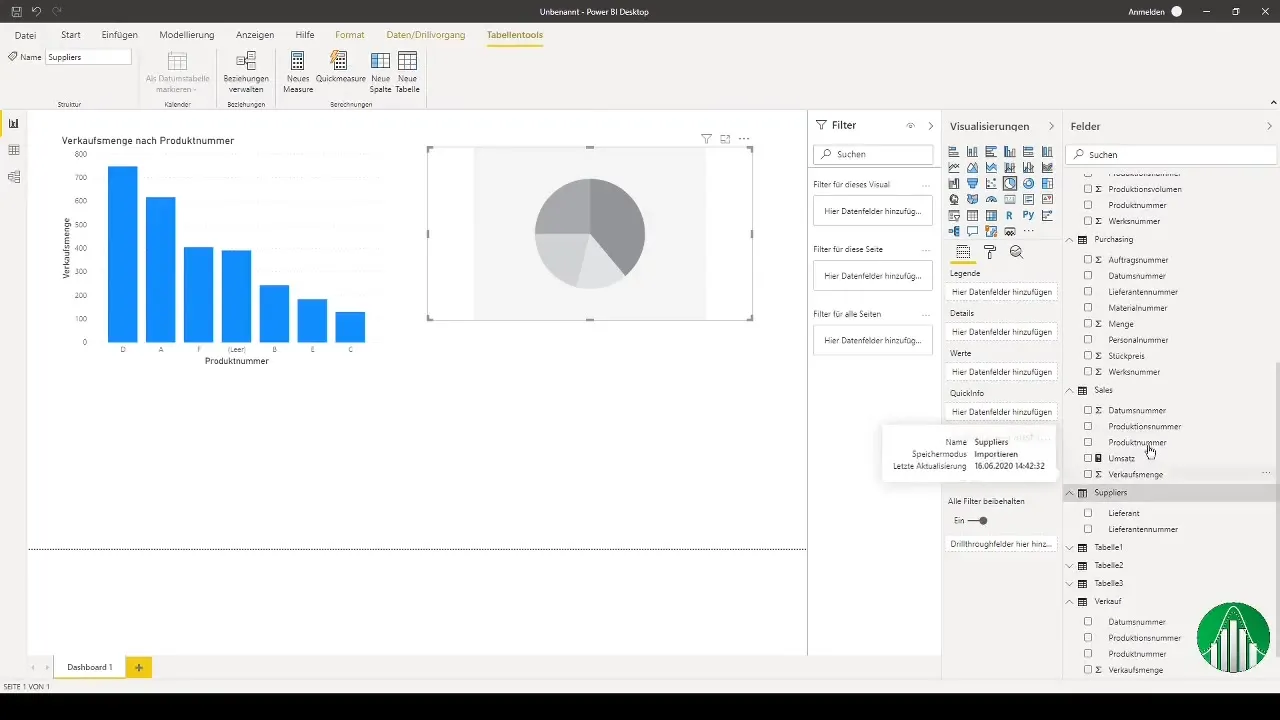Expand Tabelle1 in Felder
Viewport: 1280px width, 720px height.
coord(1069,548)
